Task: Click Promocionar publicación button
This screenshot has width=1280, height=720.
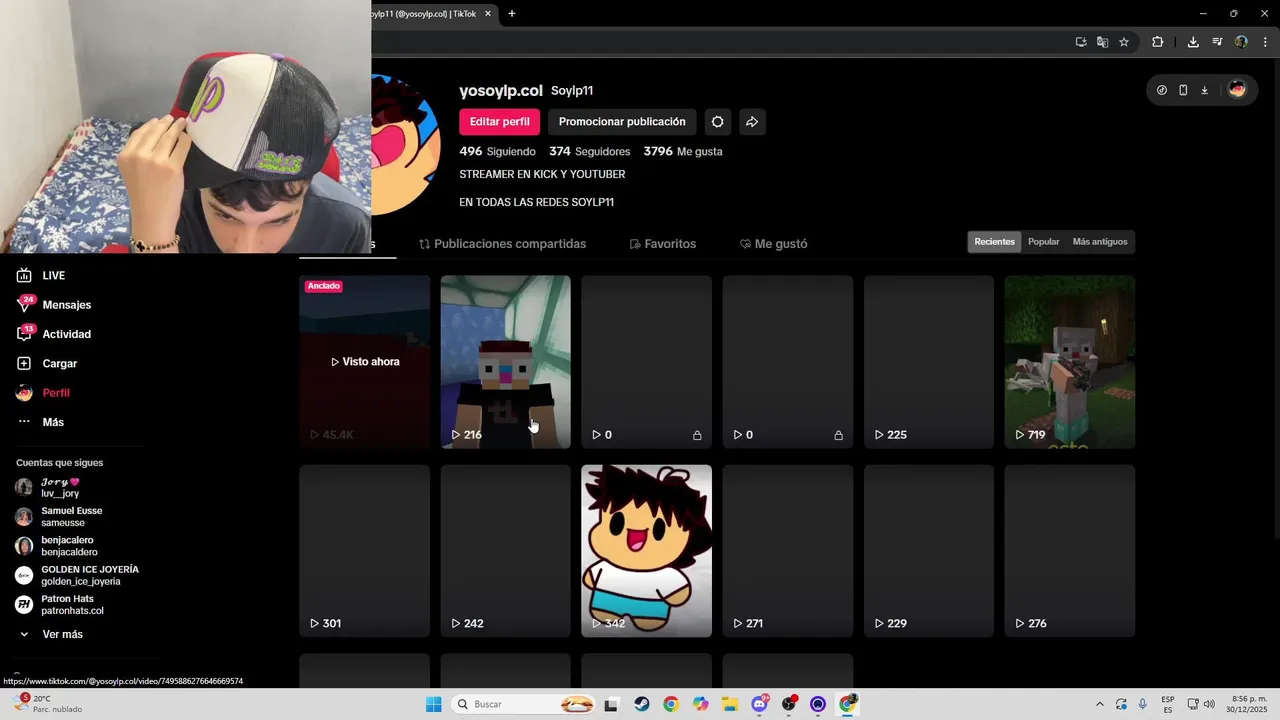Action: click(622, 122)
